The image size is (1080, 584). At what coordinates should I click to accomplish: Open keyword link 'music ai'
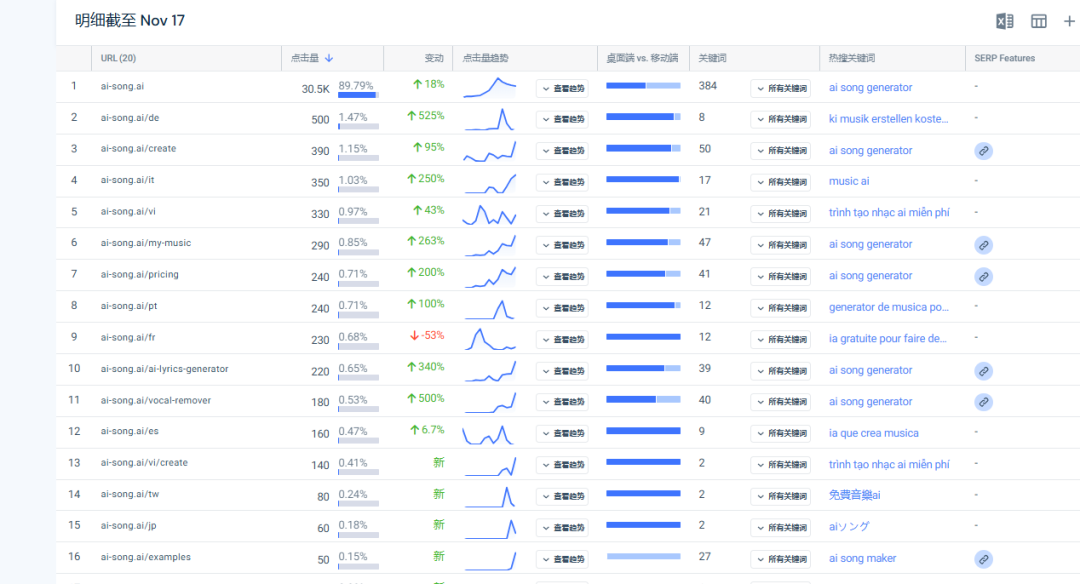click(x=849, y=181)
